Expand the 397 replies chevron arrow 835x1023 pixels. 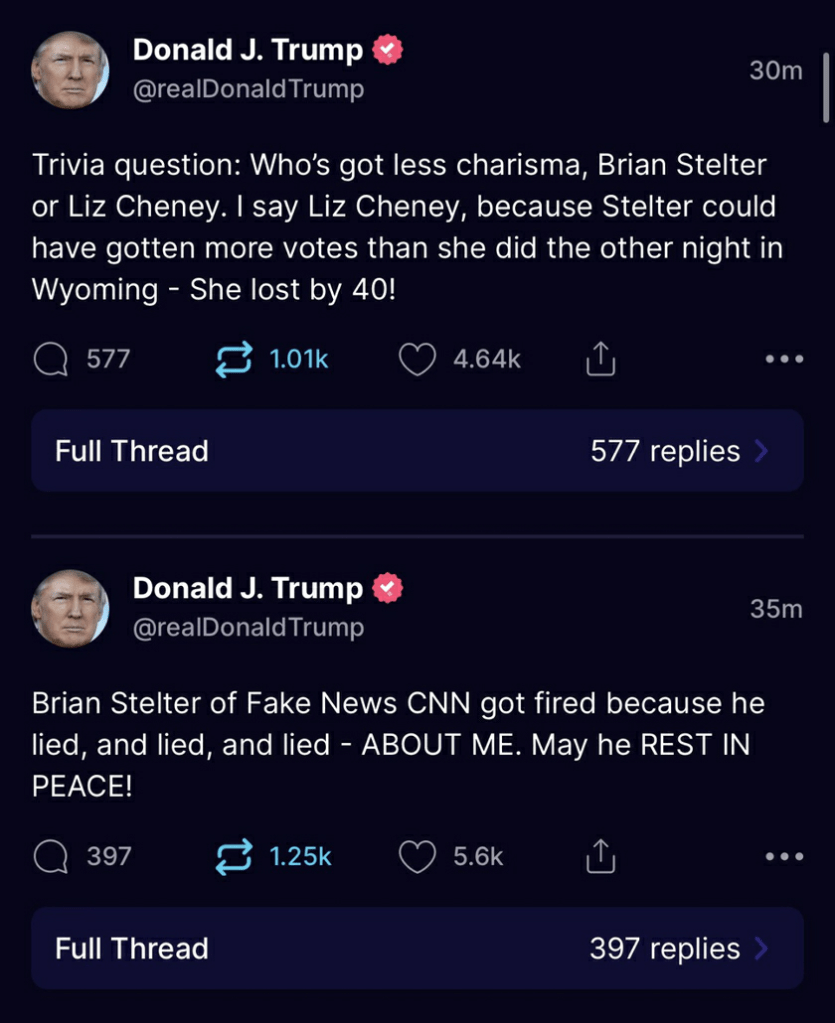point(762,948)
